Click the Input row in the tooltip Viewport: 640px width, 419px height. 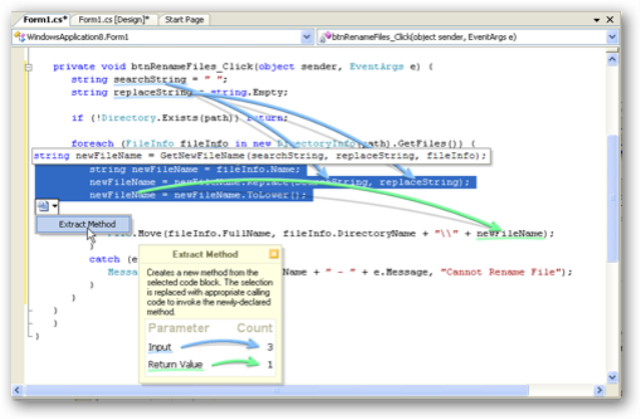point(162,346)
